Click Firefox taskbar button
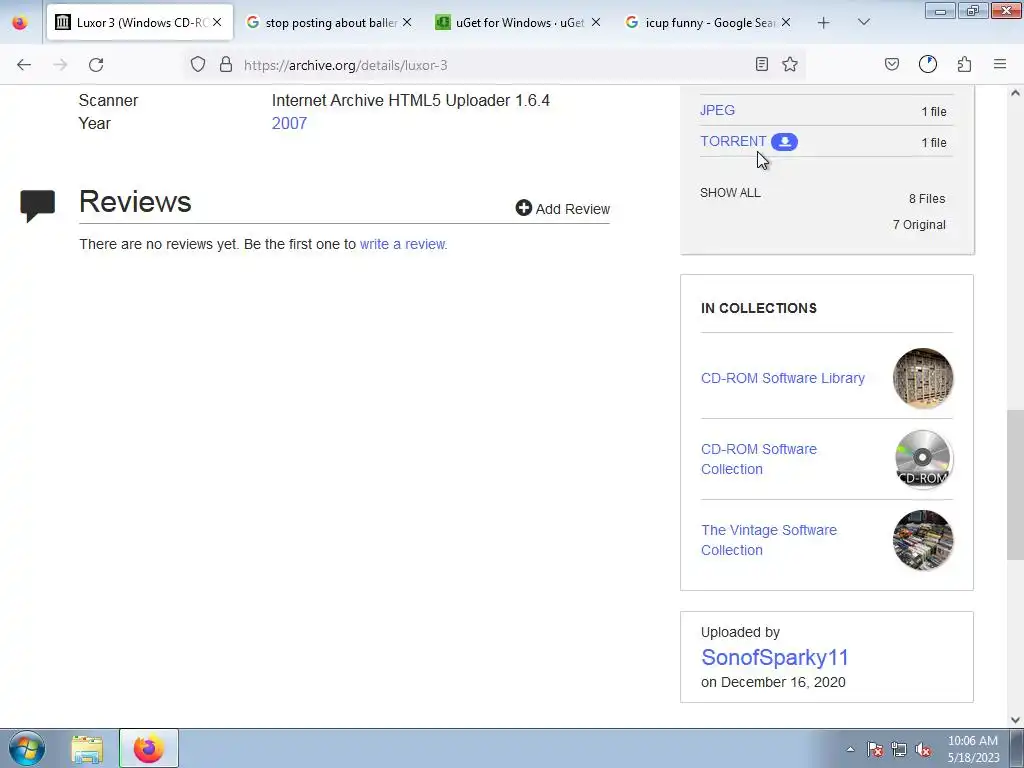 [x=148, y=748]
